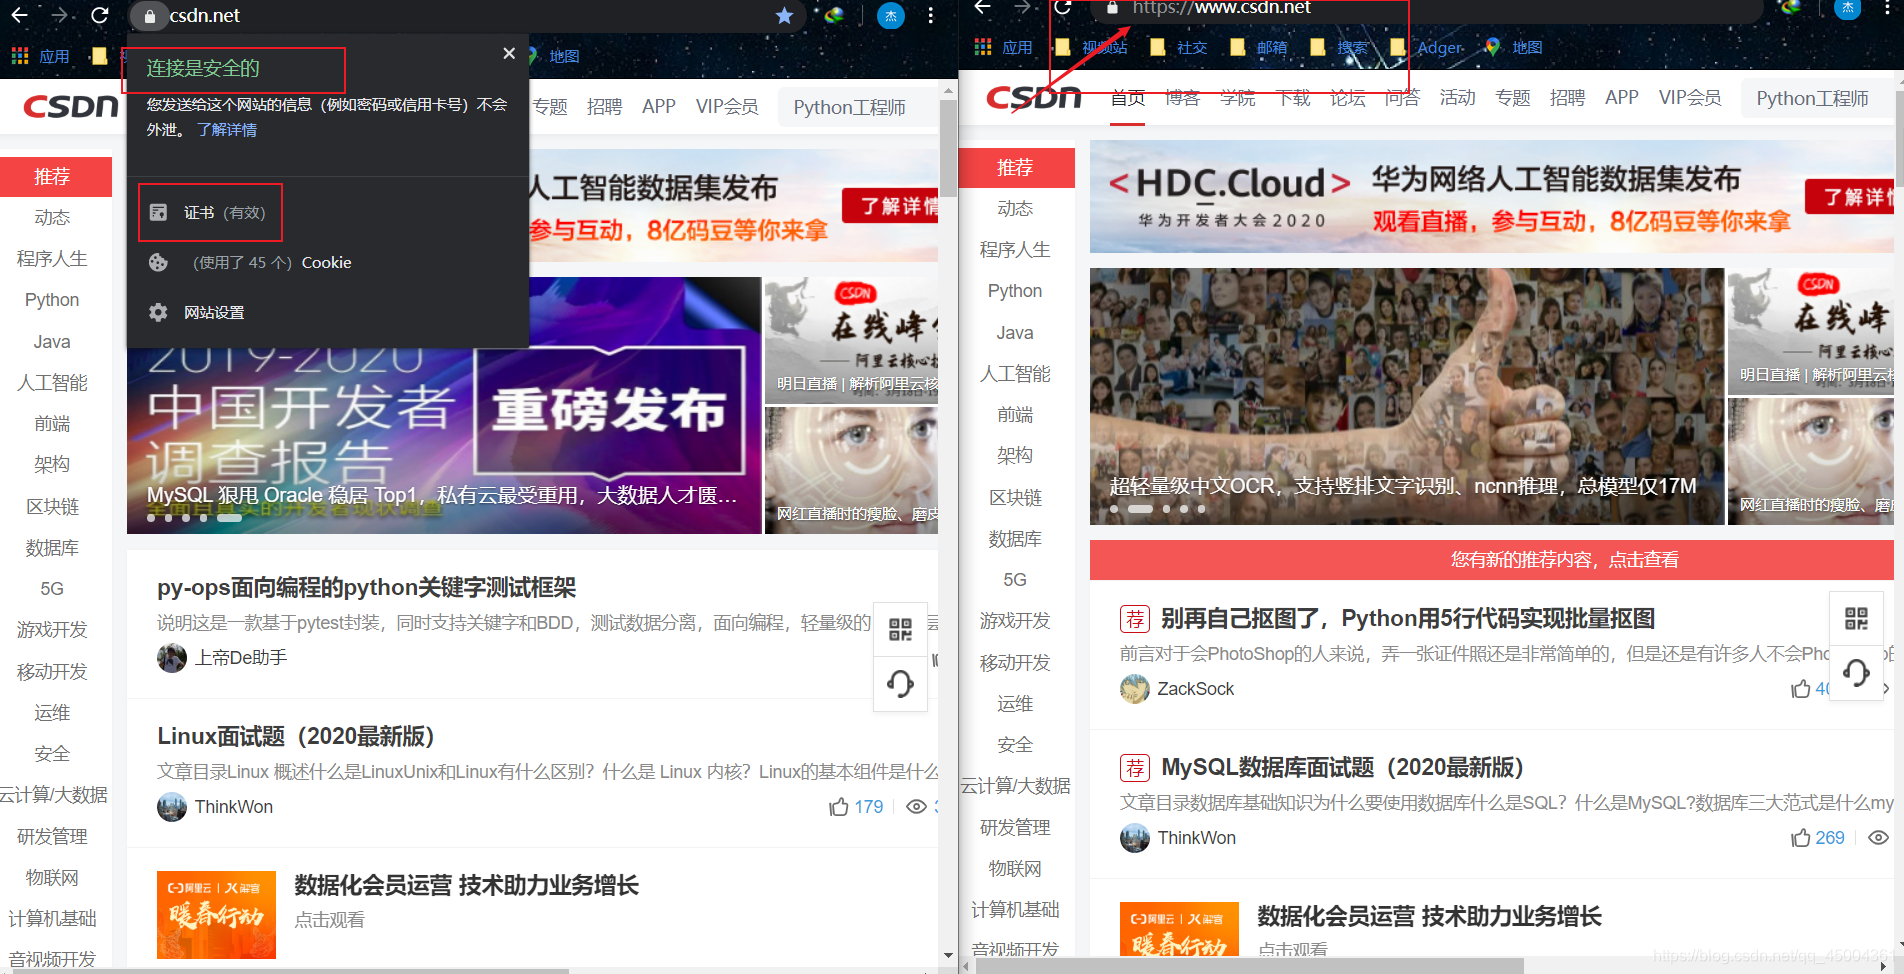Open author ZackSock's profile
Screen dimensions: 1904x974
click(1195, 689)
